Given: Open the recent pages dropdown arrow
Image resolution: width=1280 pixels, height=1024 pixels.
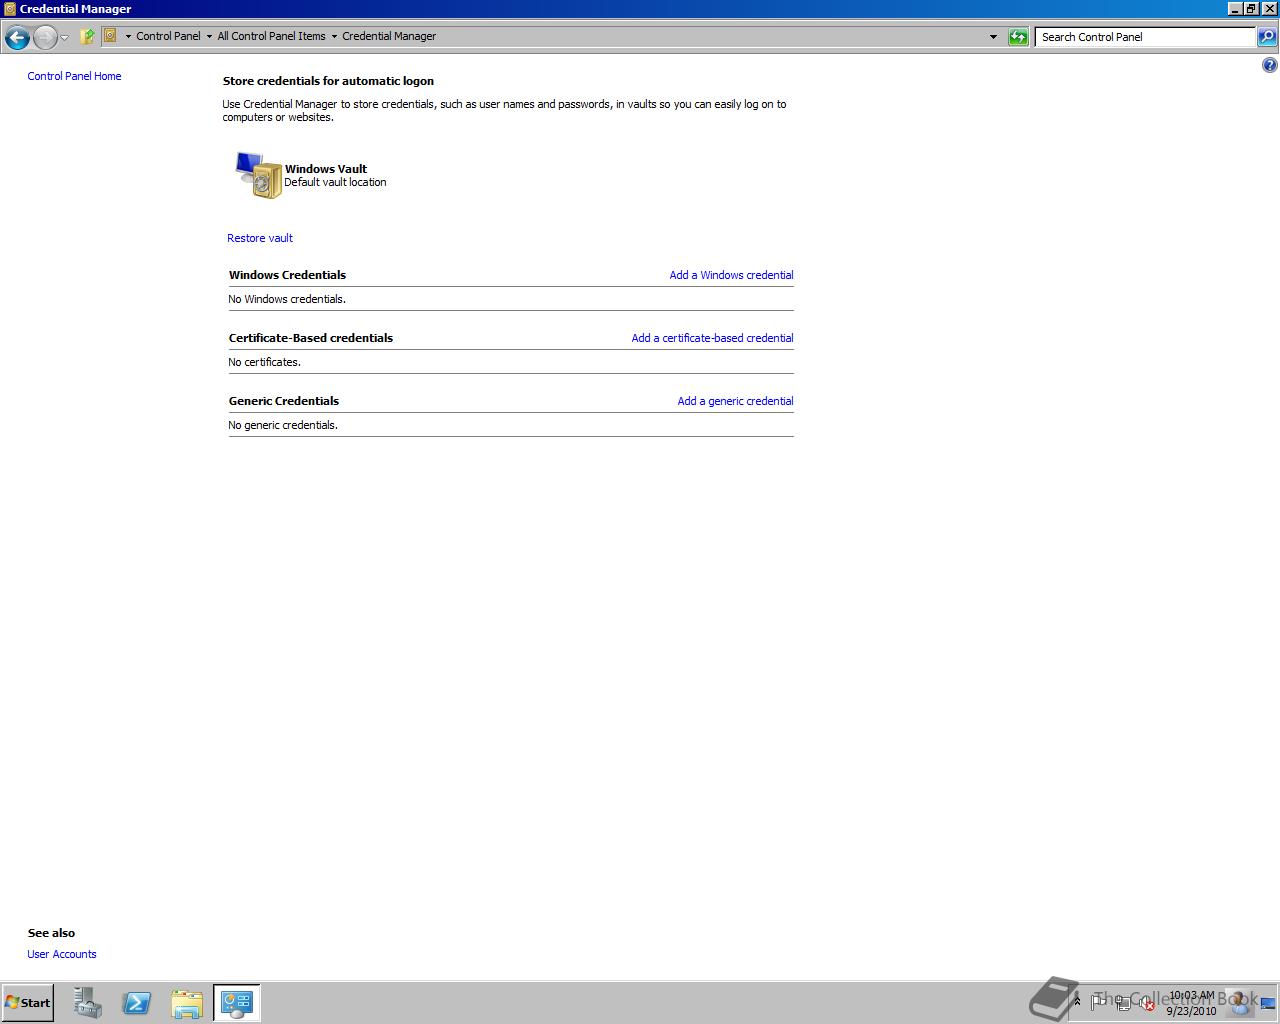Looking at the screenshot, I should click(x=65, y=37).
